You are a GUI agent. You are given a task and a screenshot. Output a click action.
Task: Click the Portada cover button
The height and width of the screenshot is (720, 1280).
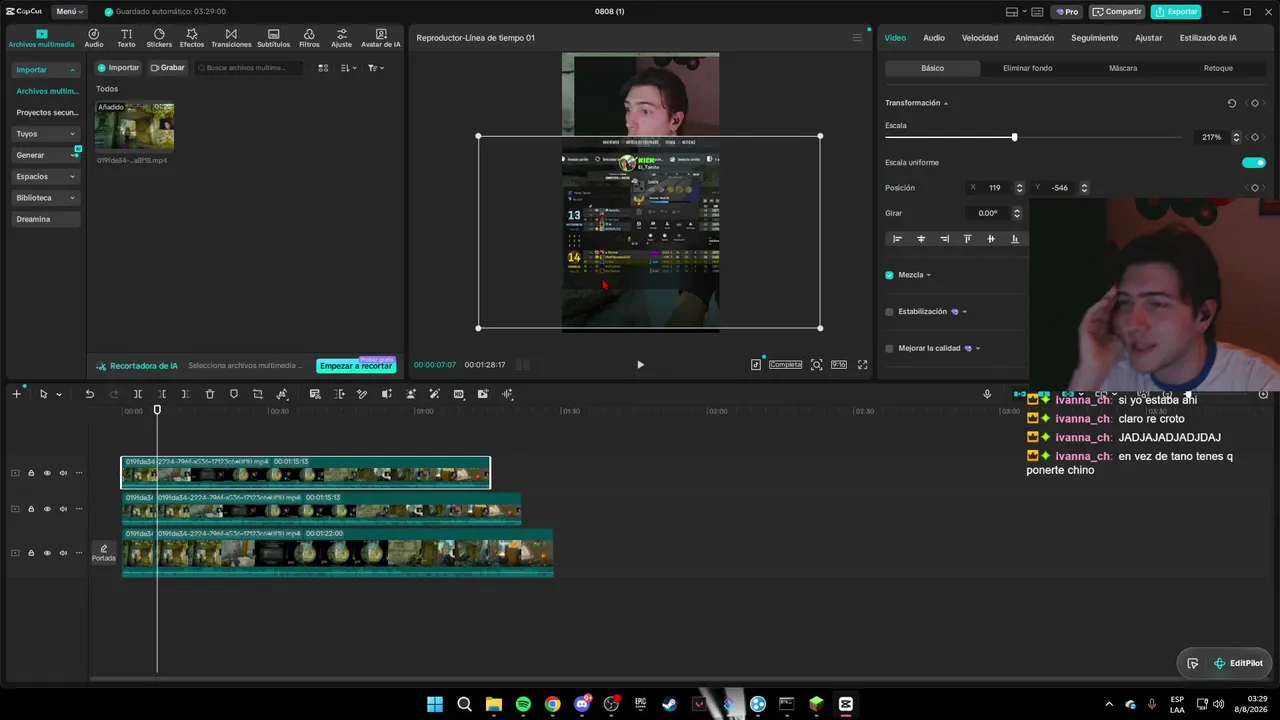coord(104,553)
